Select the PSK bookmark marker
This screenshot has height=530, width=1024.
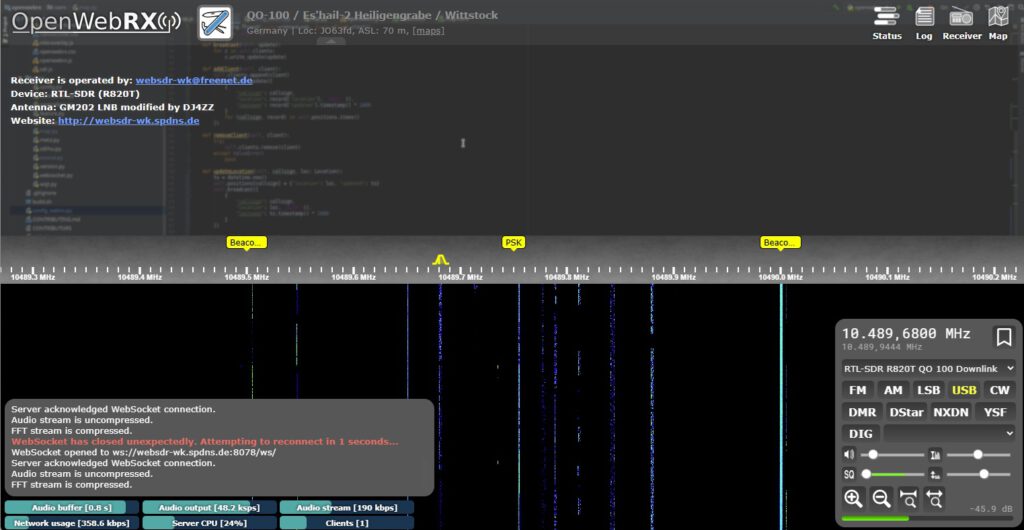coord(514,242)
